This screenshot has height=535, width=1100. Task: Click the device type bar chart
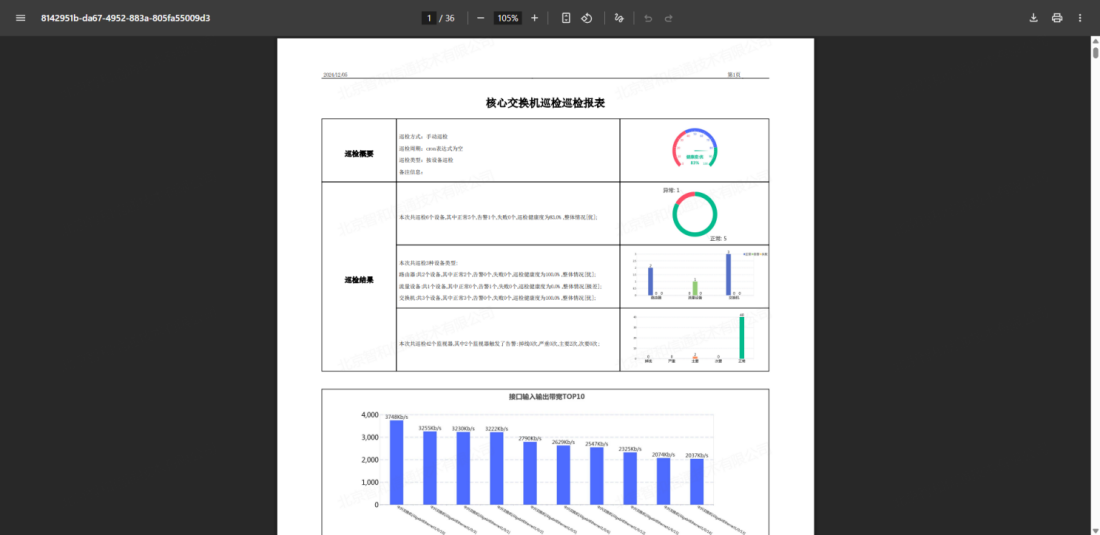[695, 276]
